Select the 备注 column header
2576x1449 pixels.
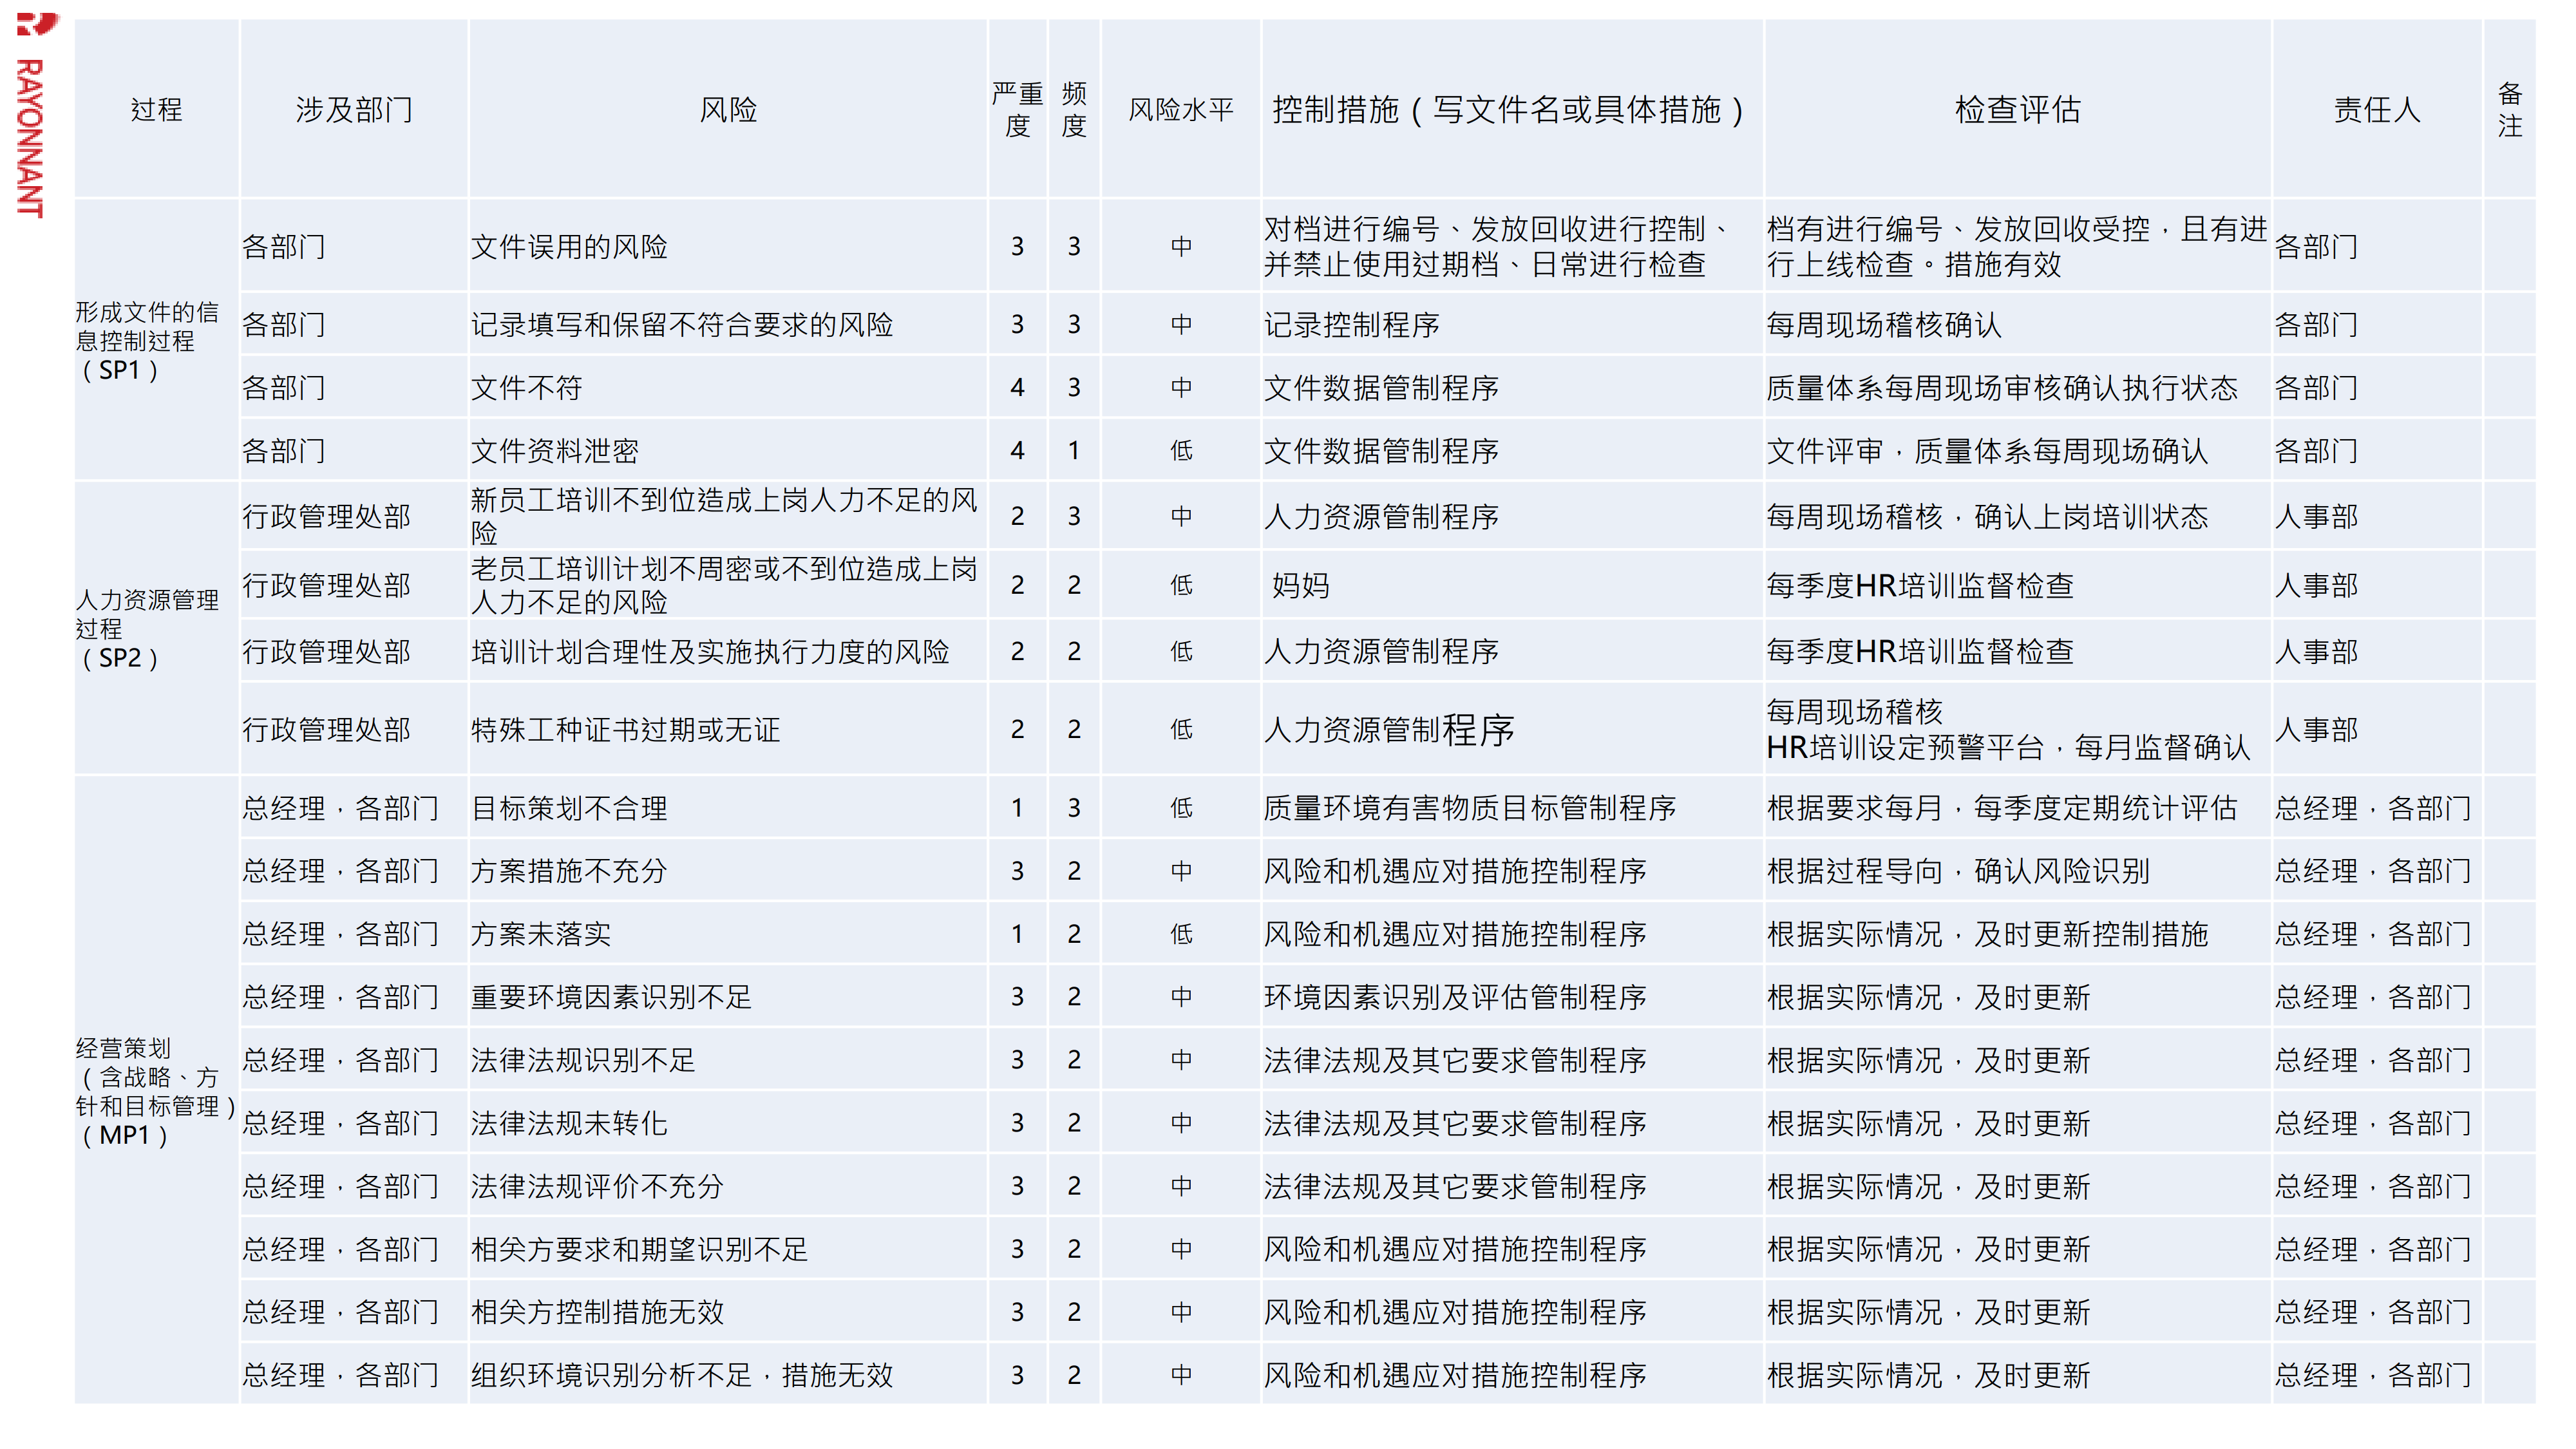pos(2510,109)
